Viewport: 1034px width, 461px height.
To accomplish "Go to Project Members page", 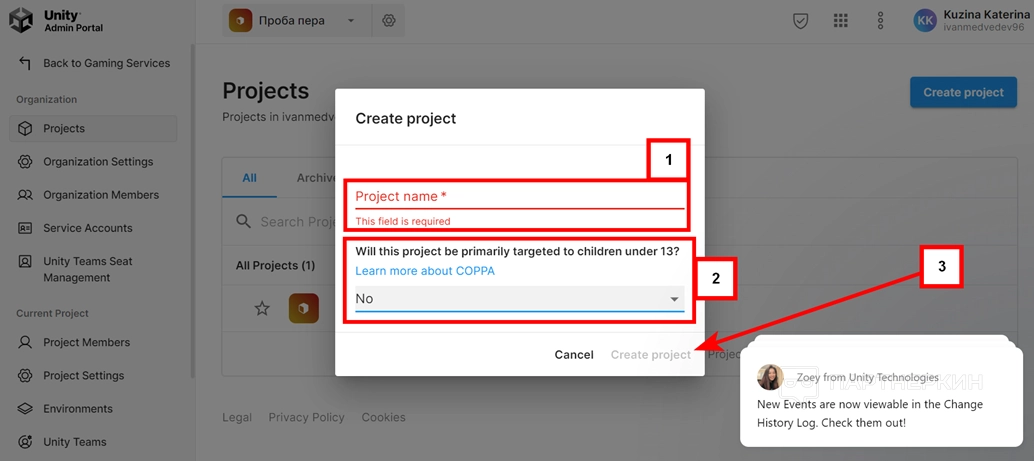I will click(86, 342).
